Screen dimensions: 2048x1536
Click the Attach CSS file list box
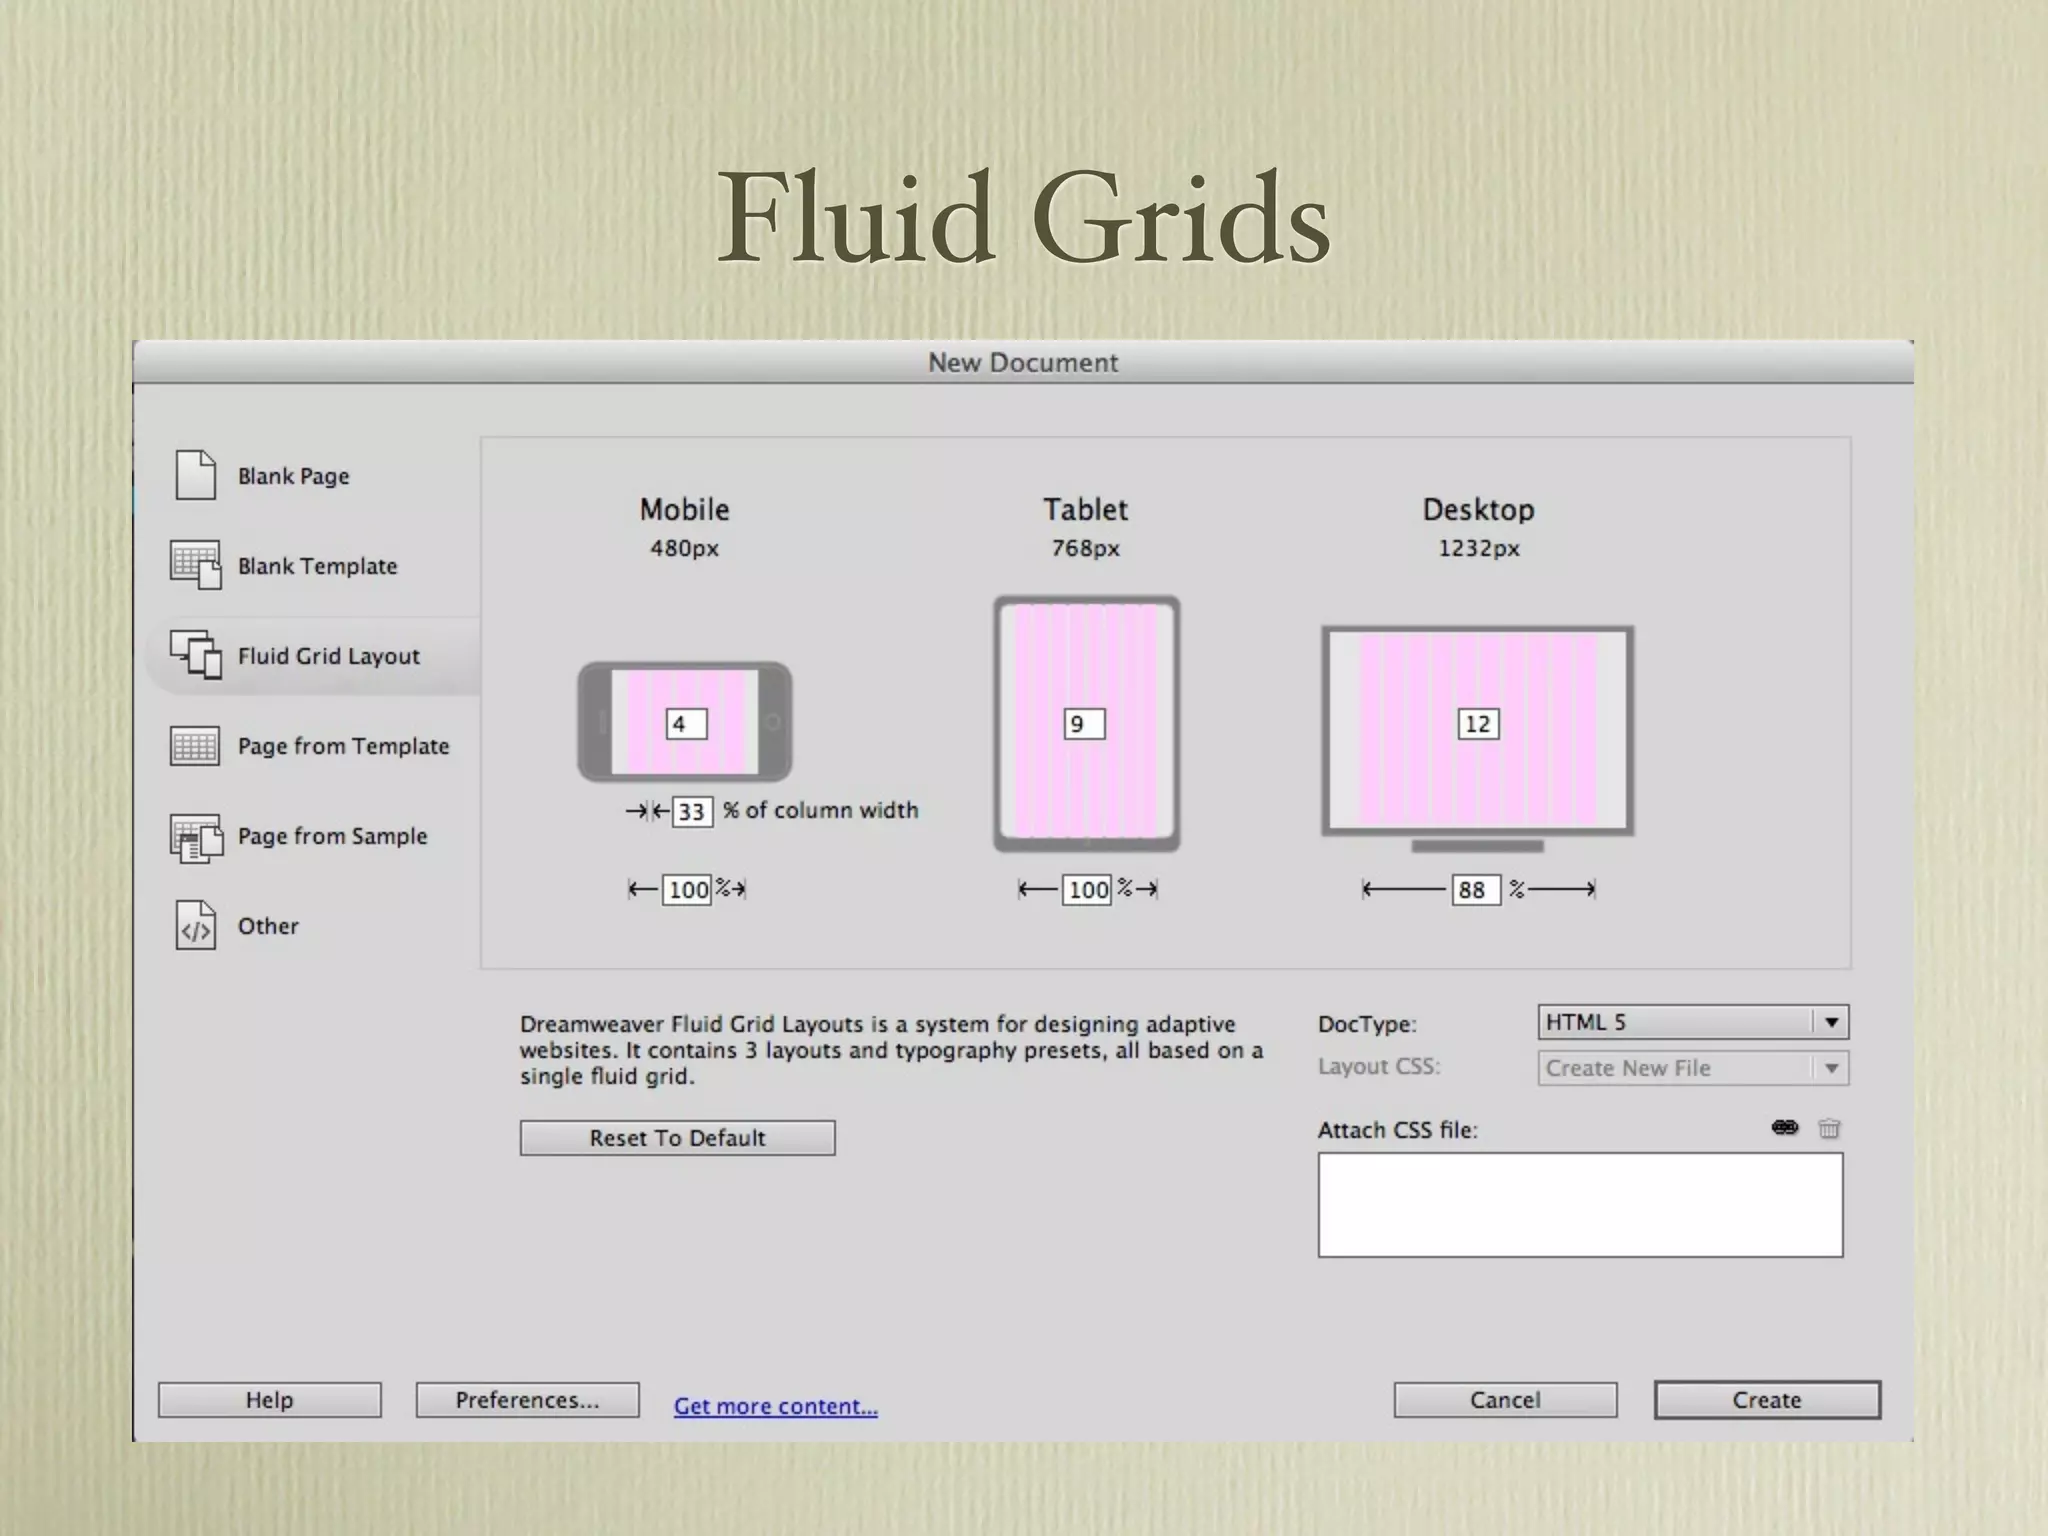click(x=1580, y=1205)
